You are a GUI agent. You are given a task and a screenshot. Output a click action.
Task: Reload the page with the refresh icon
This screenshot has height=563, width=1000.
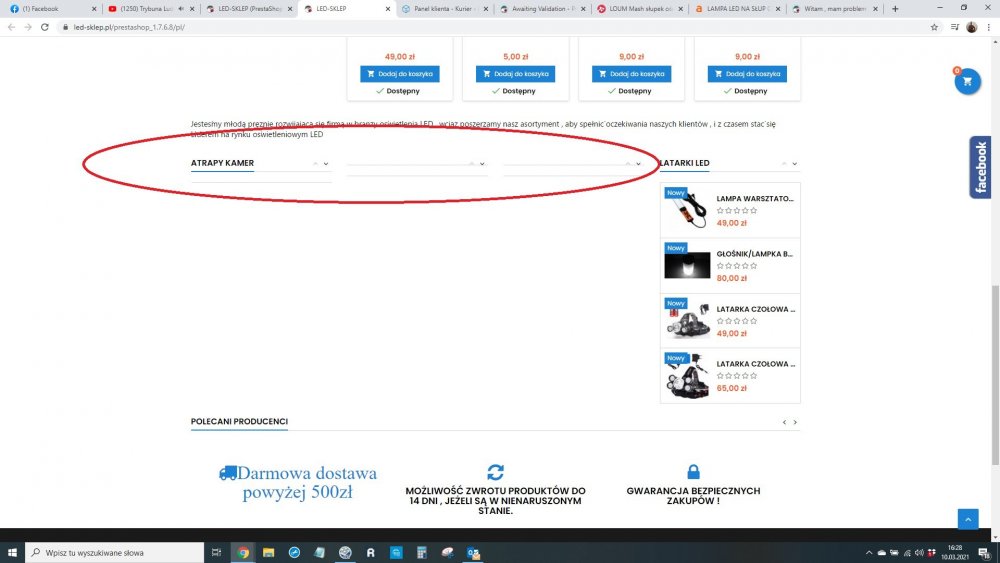[x=45, y=27]
